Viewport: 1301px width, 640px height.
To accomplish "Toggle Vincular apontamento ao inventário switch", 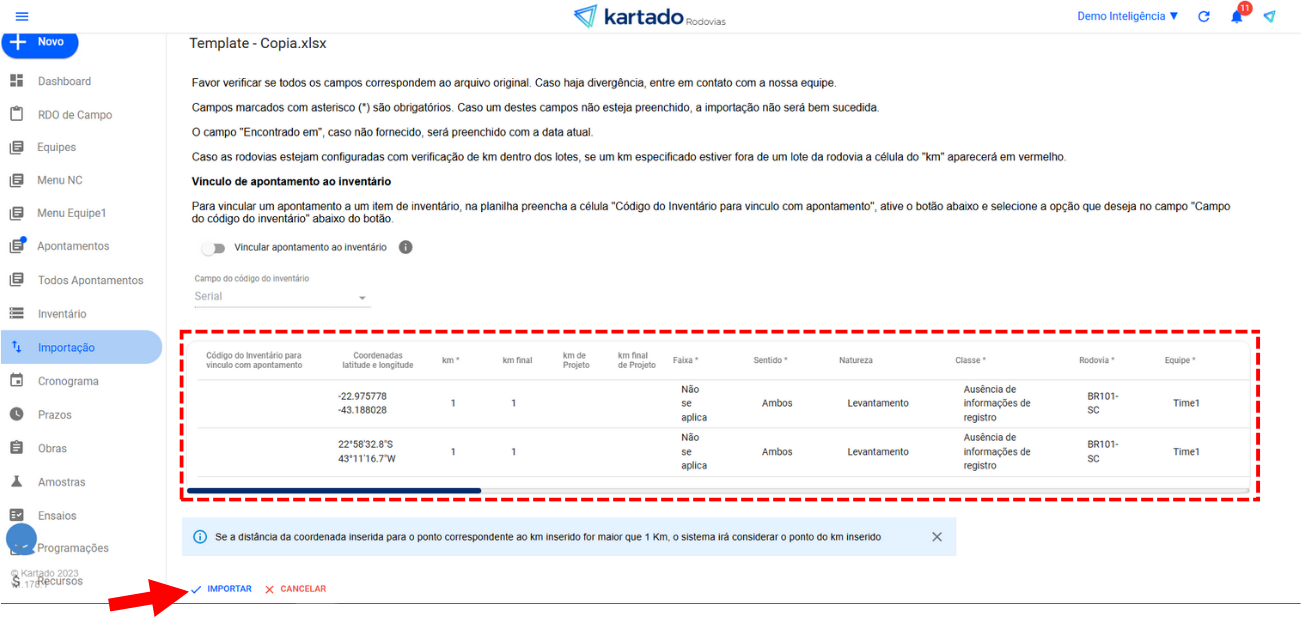I will coord(213,247).
